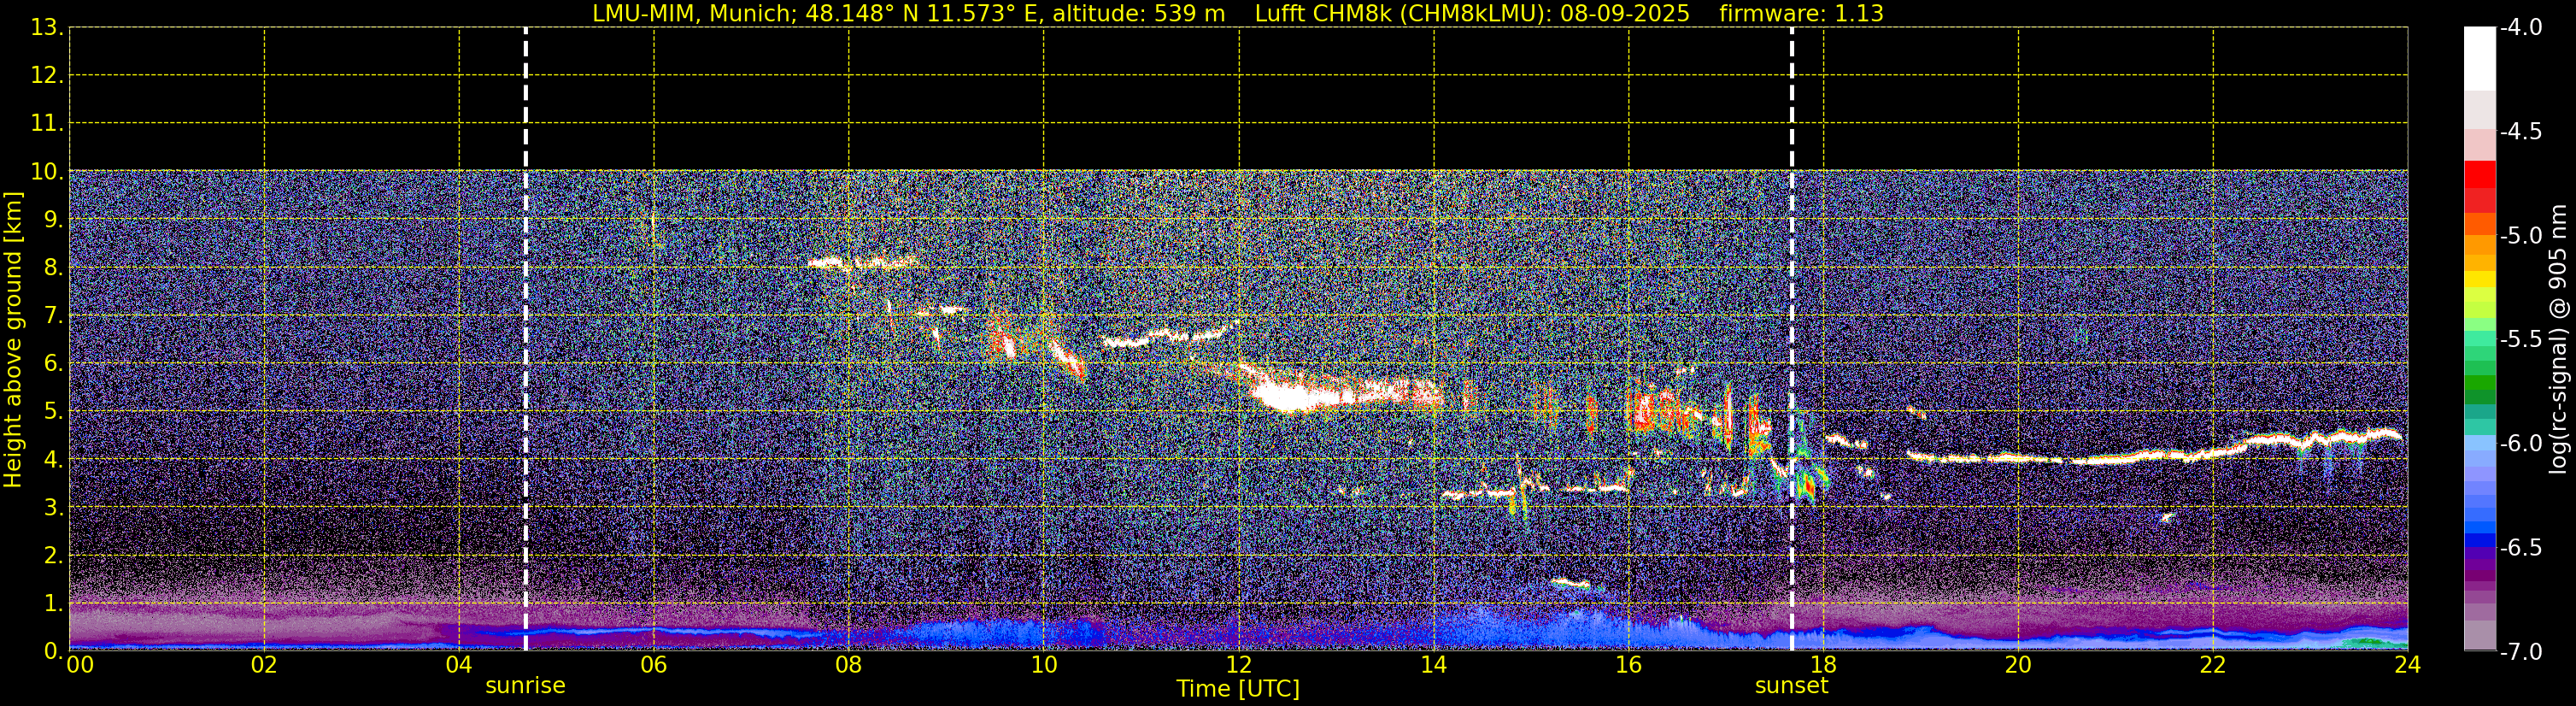Select the bright red swatch in the colorbar

[2479, 174]
